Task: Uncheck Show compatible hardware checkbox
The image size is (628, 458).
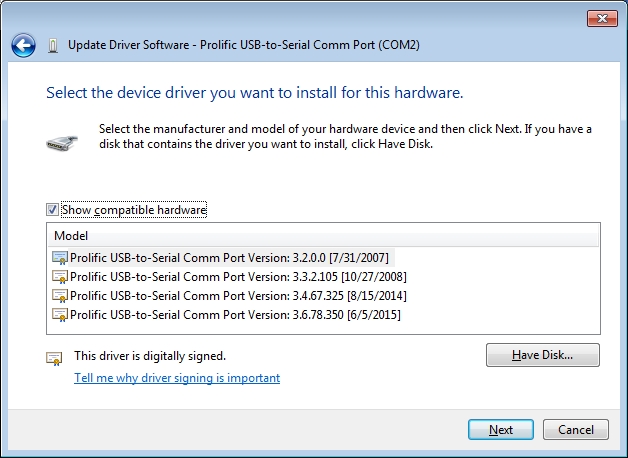Action: (52, 210)
